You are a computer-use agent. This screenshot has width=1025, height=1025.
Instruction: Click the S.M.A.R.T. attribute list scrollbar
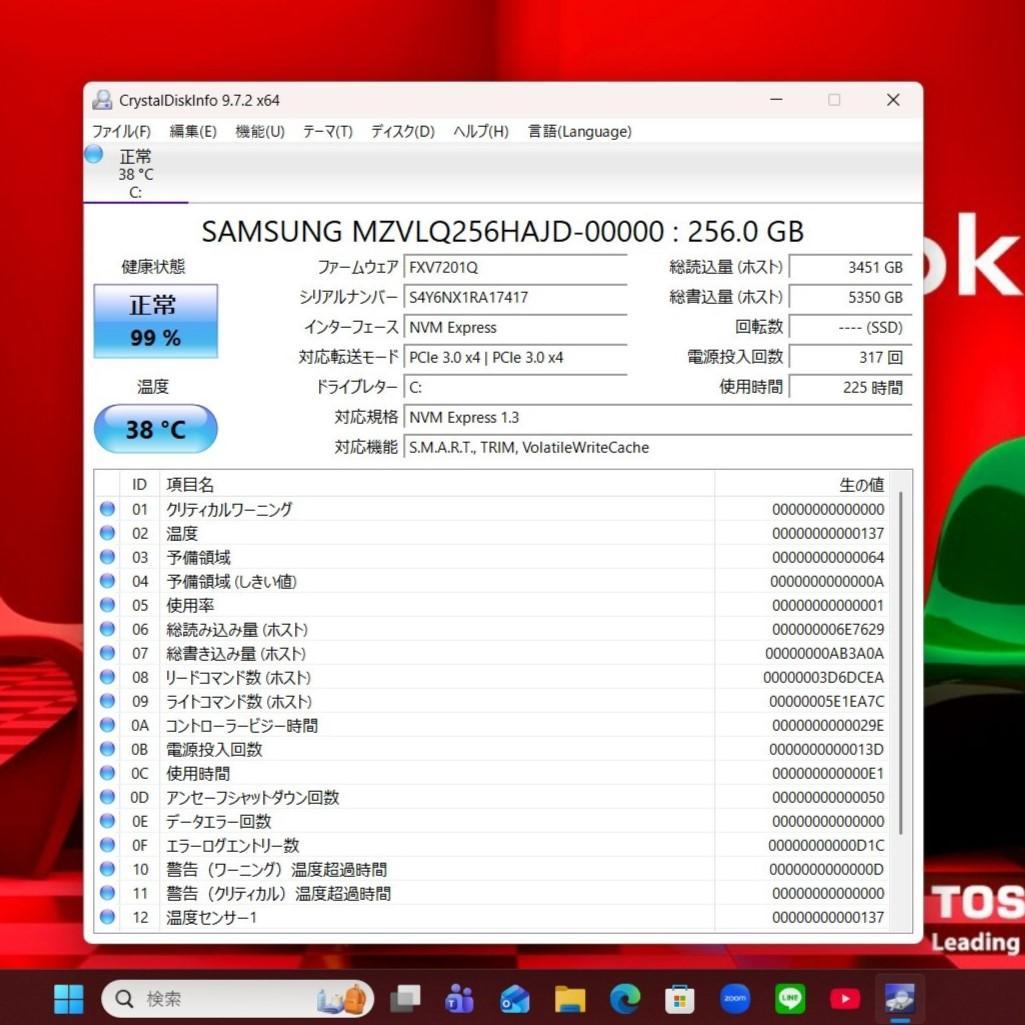click(x=902, y=660)
